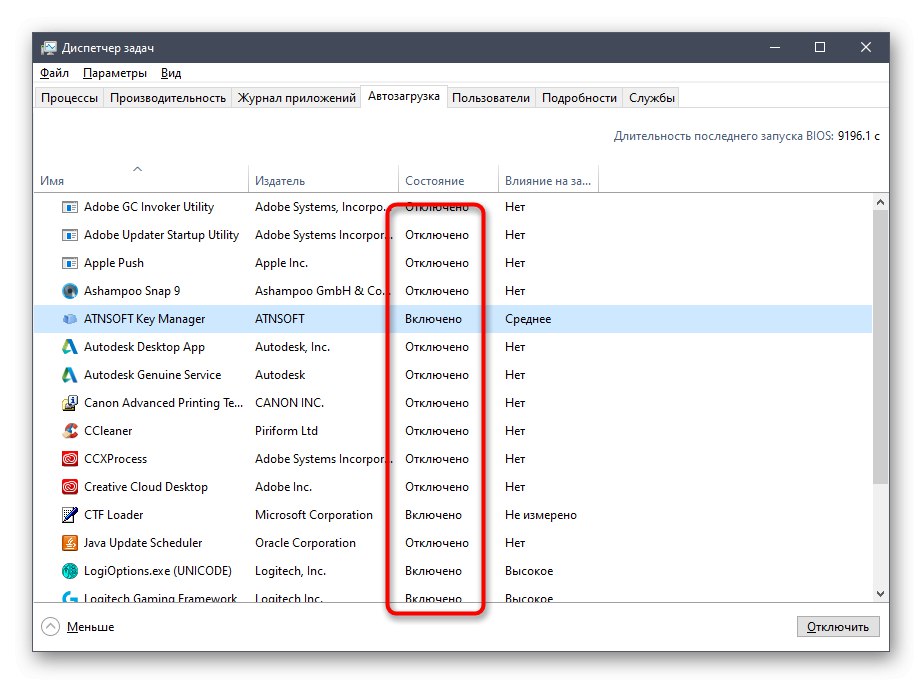Click the Task Manager title bar icon

pos(49,48)
